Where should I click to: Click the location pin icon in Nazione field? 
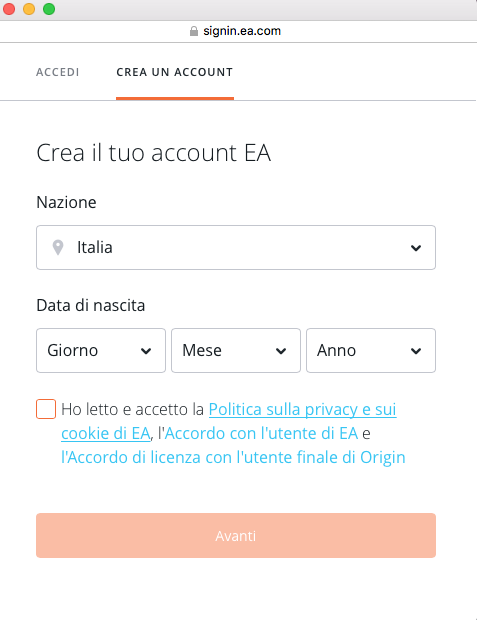click(x=58, y=248)
